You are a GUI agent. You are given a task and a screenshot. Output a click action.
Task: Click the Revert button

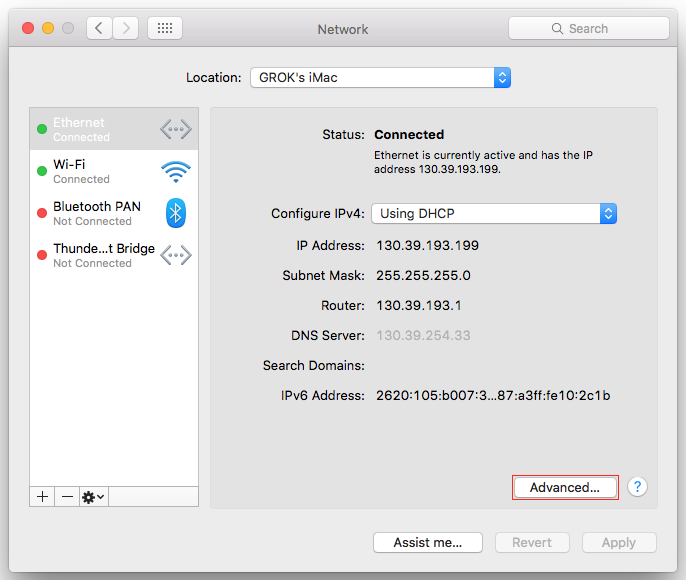(x=532, y=542)
